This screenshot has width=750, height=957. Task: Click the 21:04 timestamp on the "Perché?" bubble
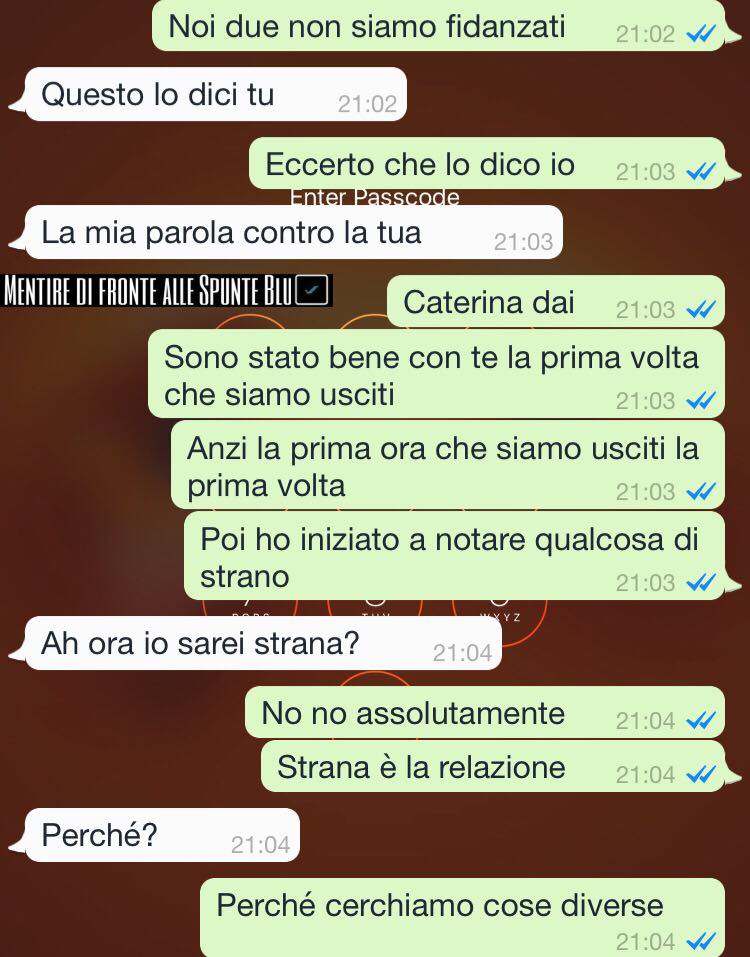tap(261, 845)
